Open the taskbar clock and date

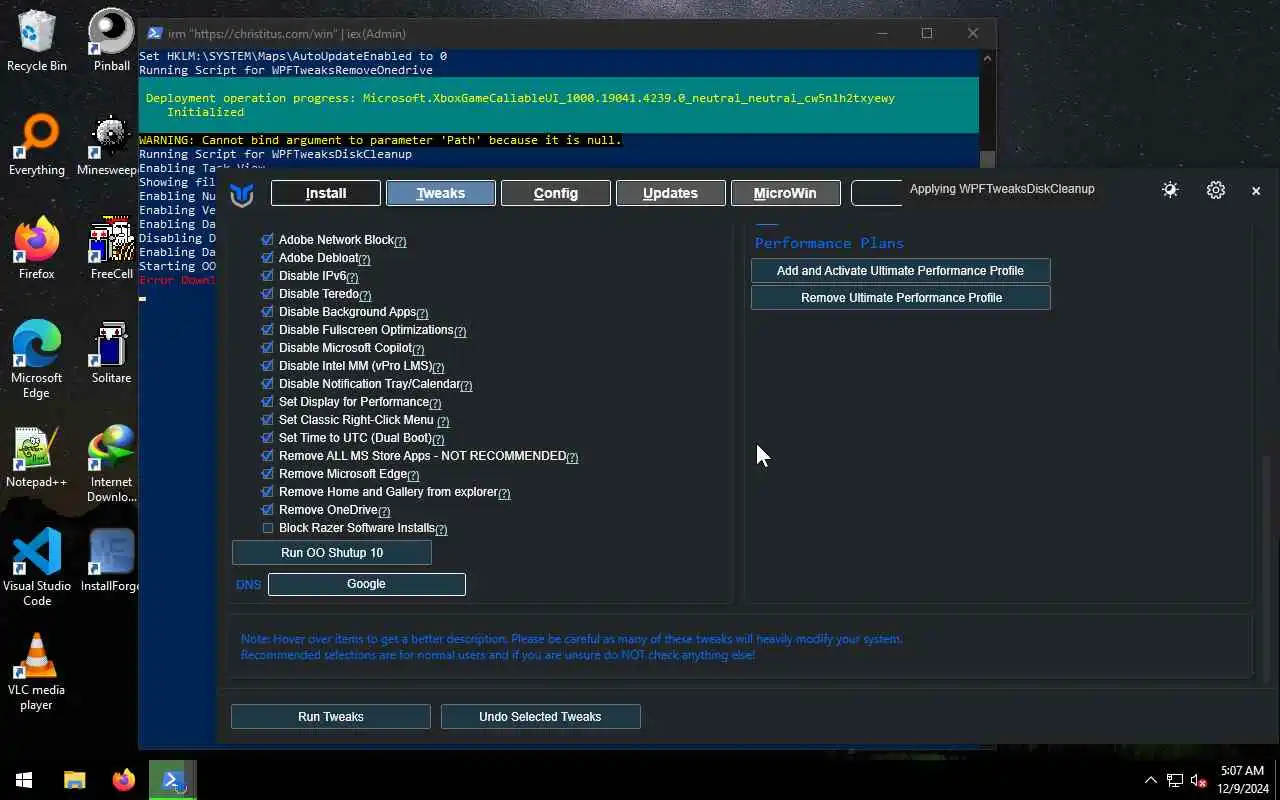click(1242, 779)
